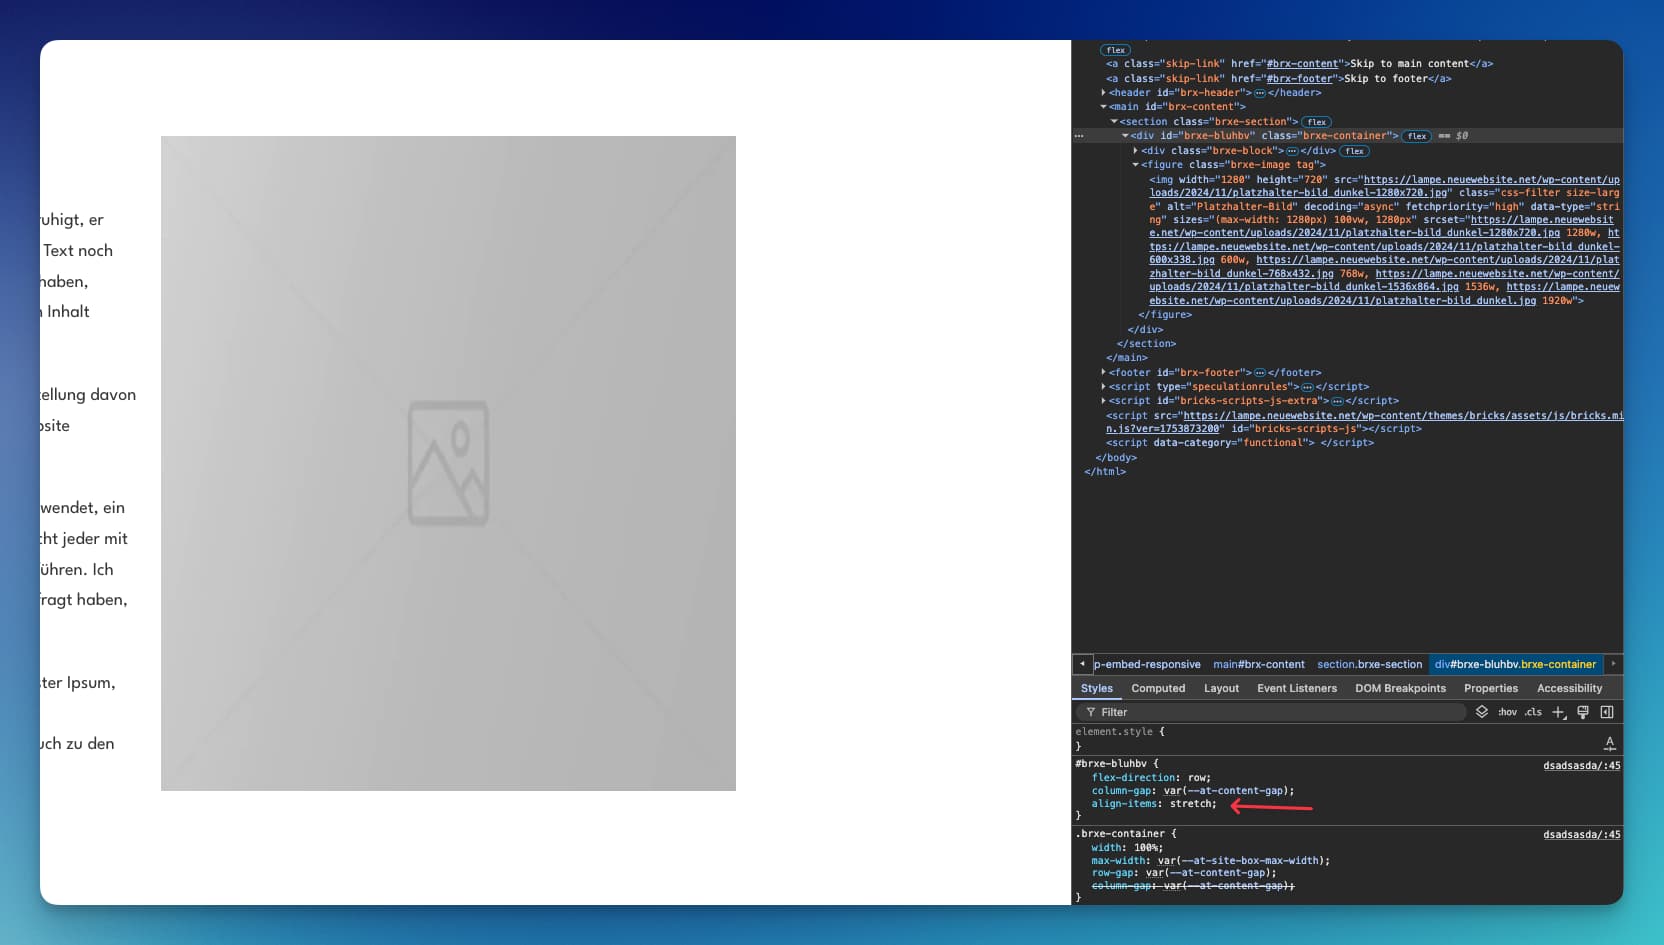Screen dimensions: 1664x945
Task: Select section.brxe-section breadcrumb
Action: point(1369,664)
